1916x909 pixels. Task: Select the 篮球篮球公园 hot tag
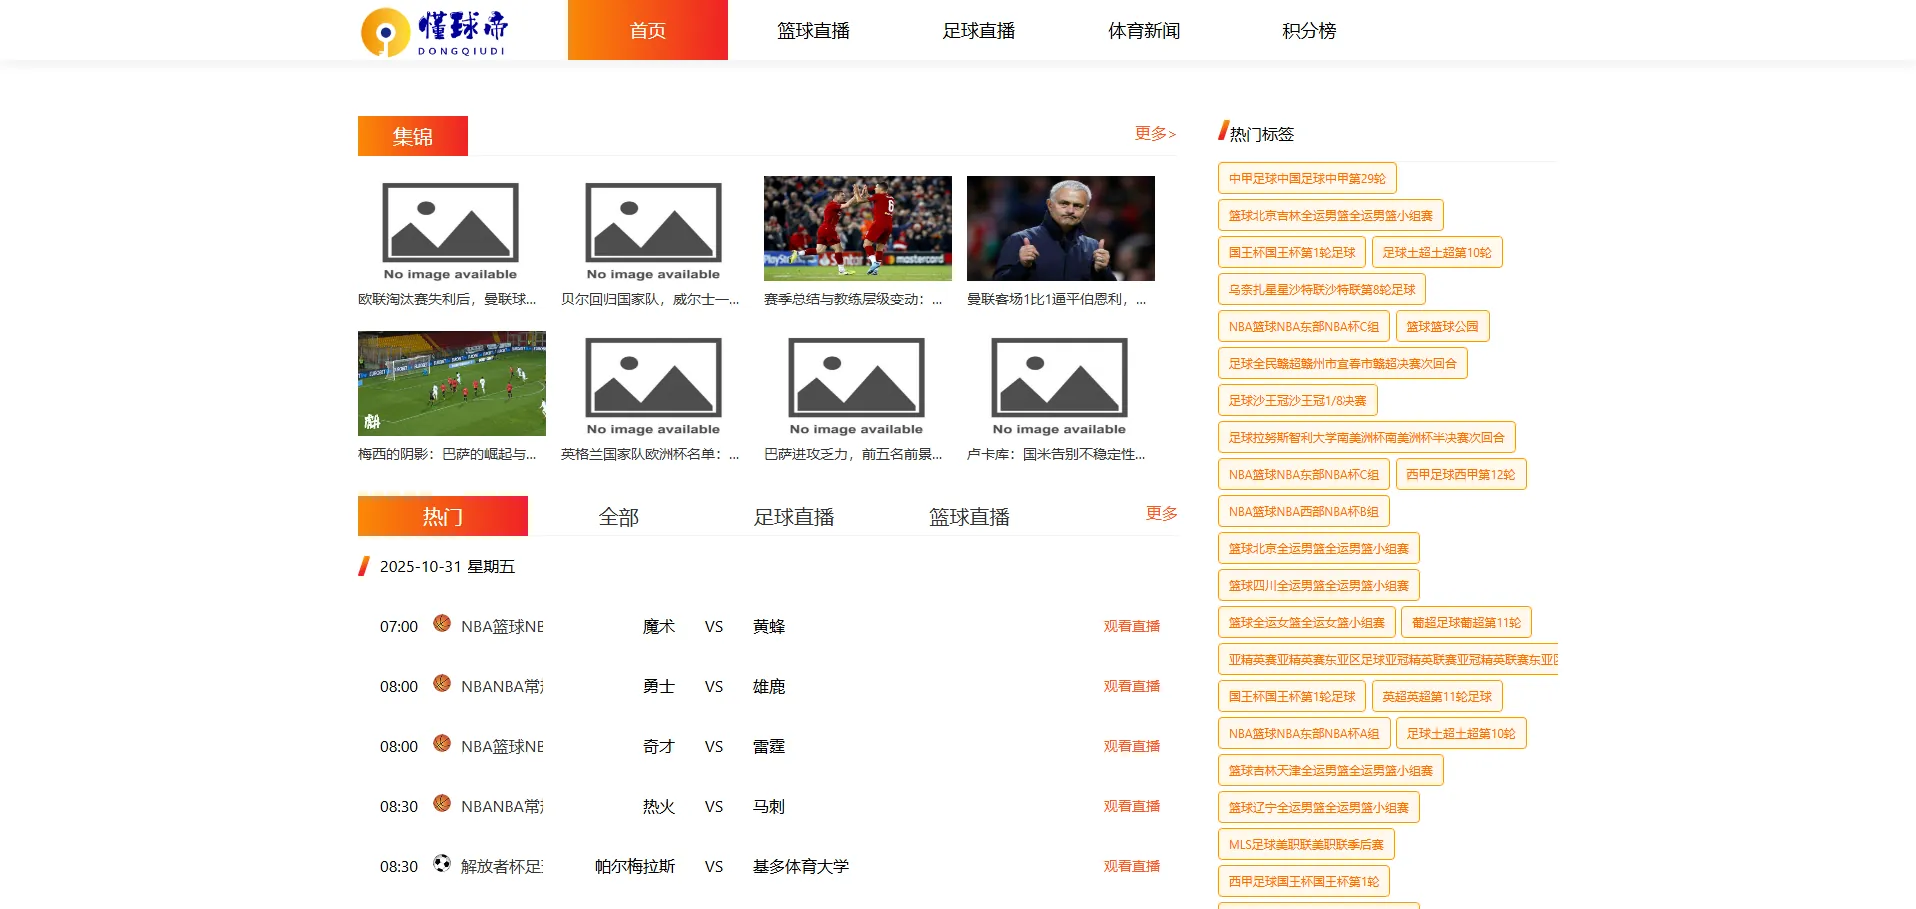pyautogui.click(x=1442, y=327)
